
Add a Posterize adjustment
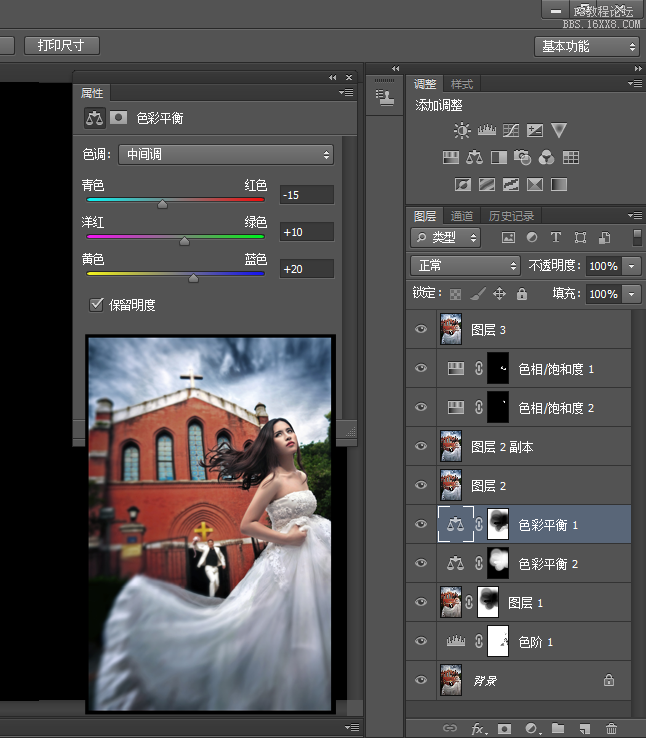click(x=486, y=184)
